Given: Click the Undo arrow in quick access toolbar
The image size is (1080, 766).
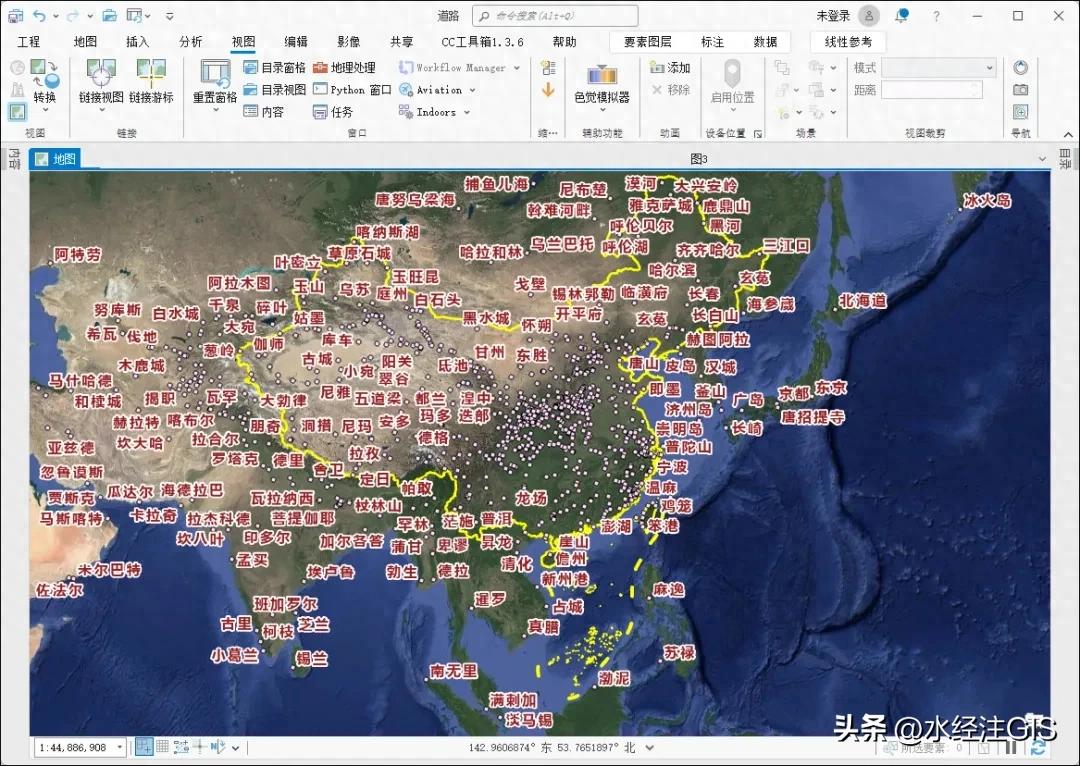Looking at the screenshot, I should point(37,14).
